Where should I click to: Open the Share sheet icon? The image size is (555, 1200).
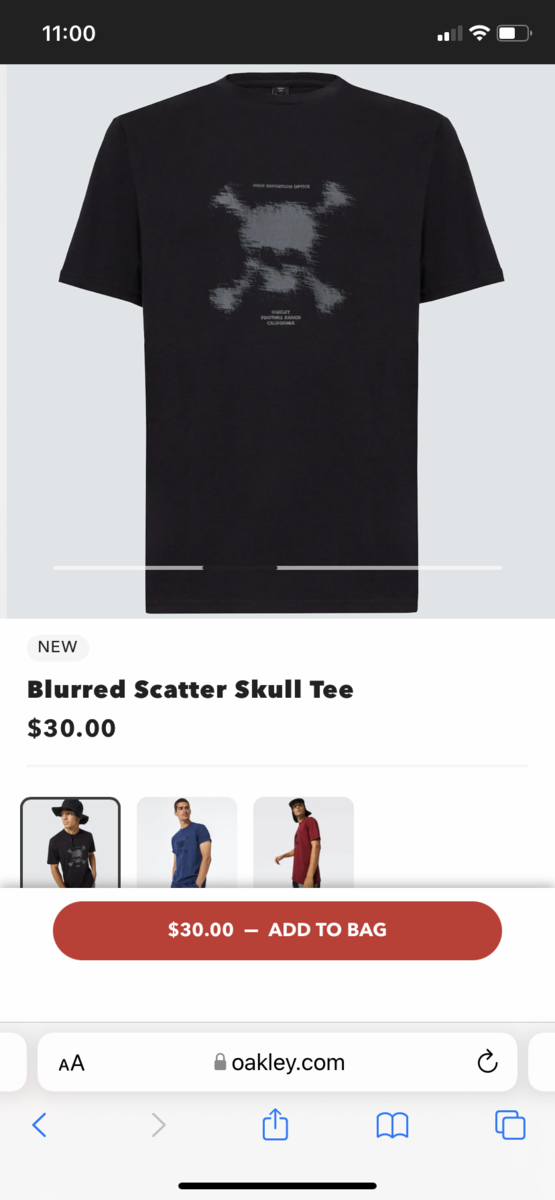(275, 1124)
